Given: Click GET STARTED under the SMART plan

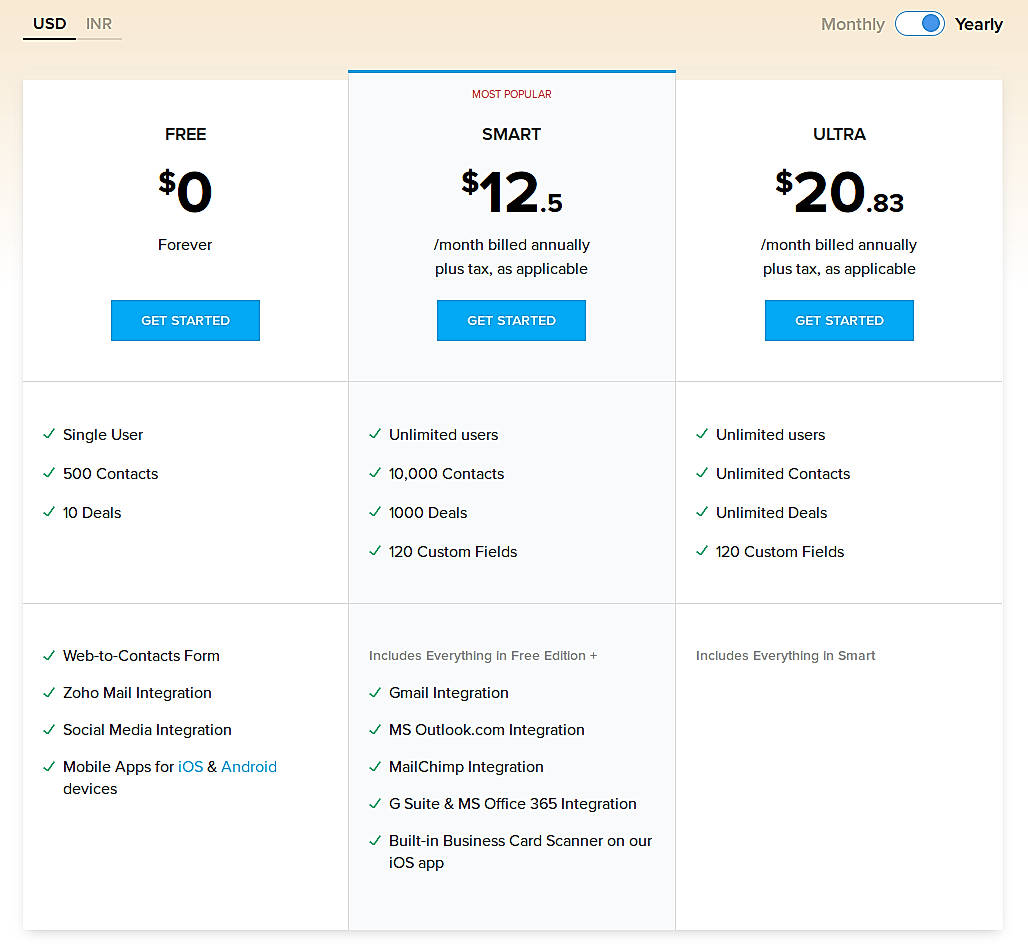Looking at the screenshot, I should [x=511, y=320].
